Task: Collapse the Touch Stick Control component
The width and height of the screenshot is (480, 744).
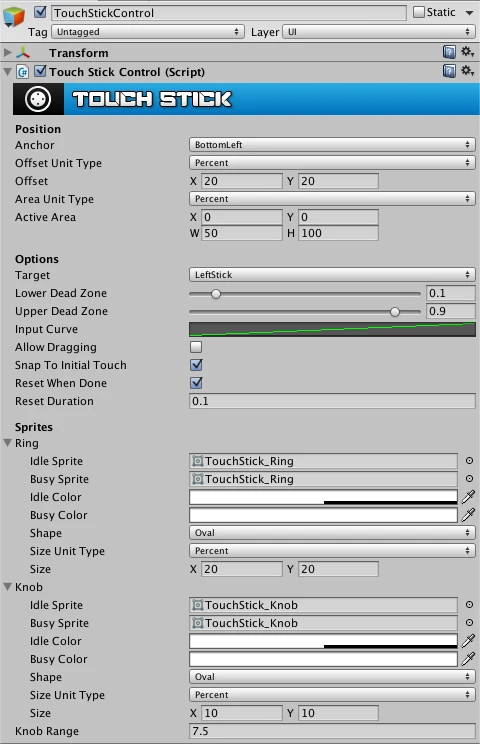Action: [x=7, y=72]
